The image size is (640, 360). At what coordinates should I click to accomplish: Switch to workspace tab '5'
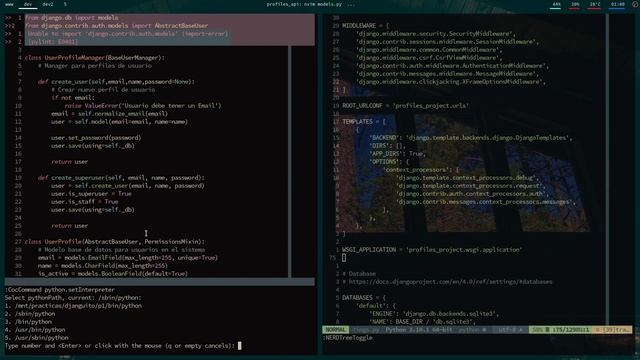(65, 4)
